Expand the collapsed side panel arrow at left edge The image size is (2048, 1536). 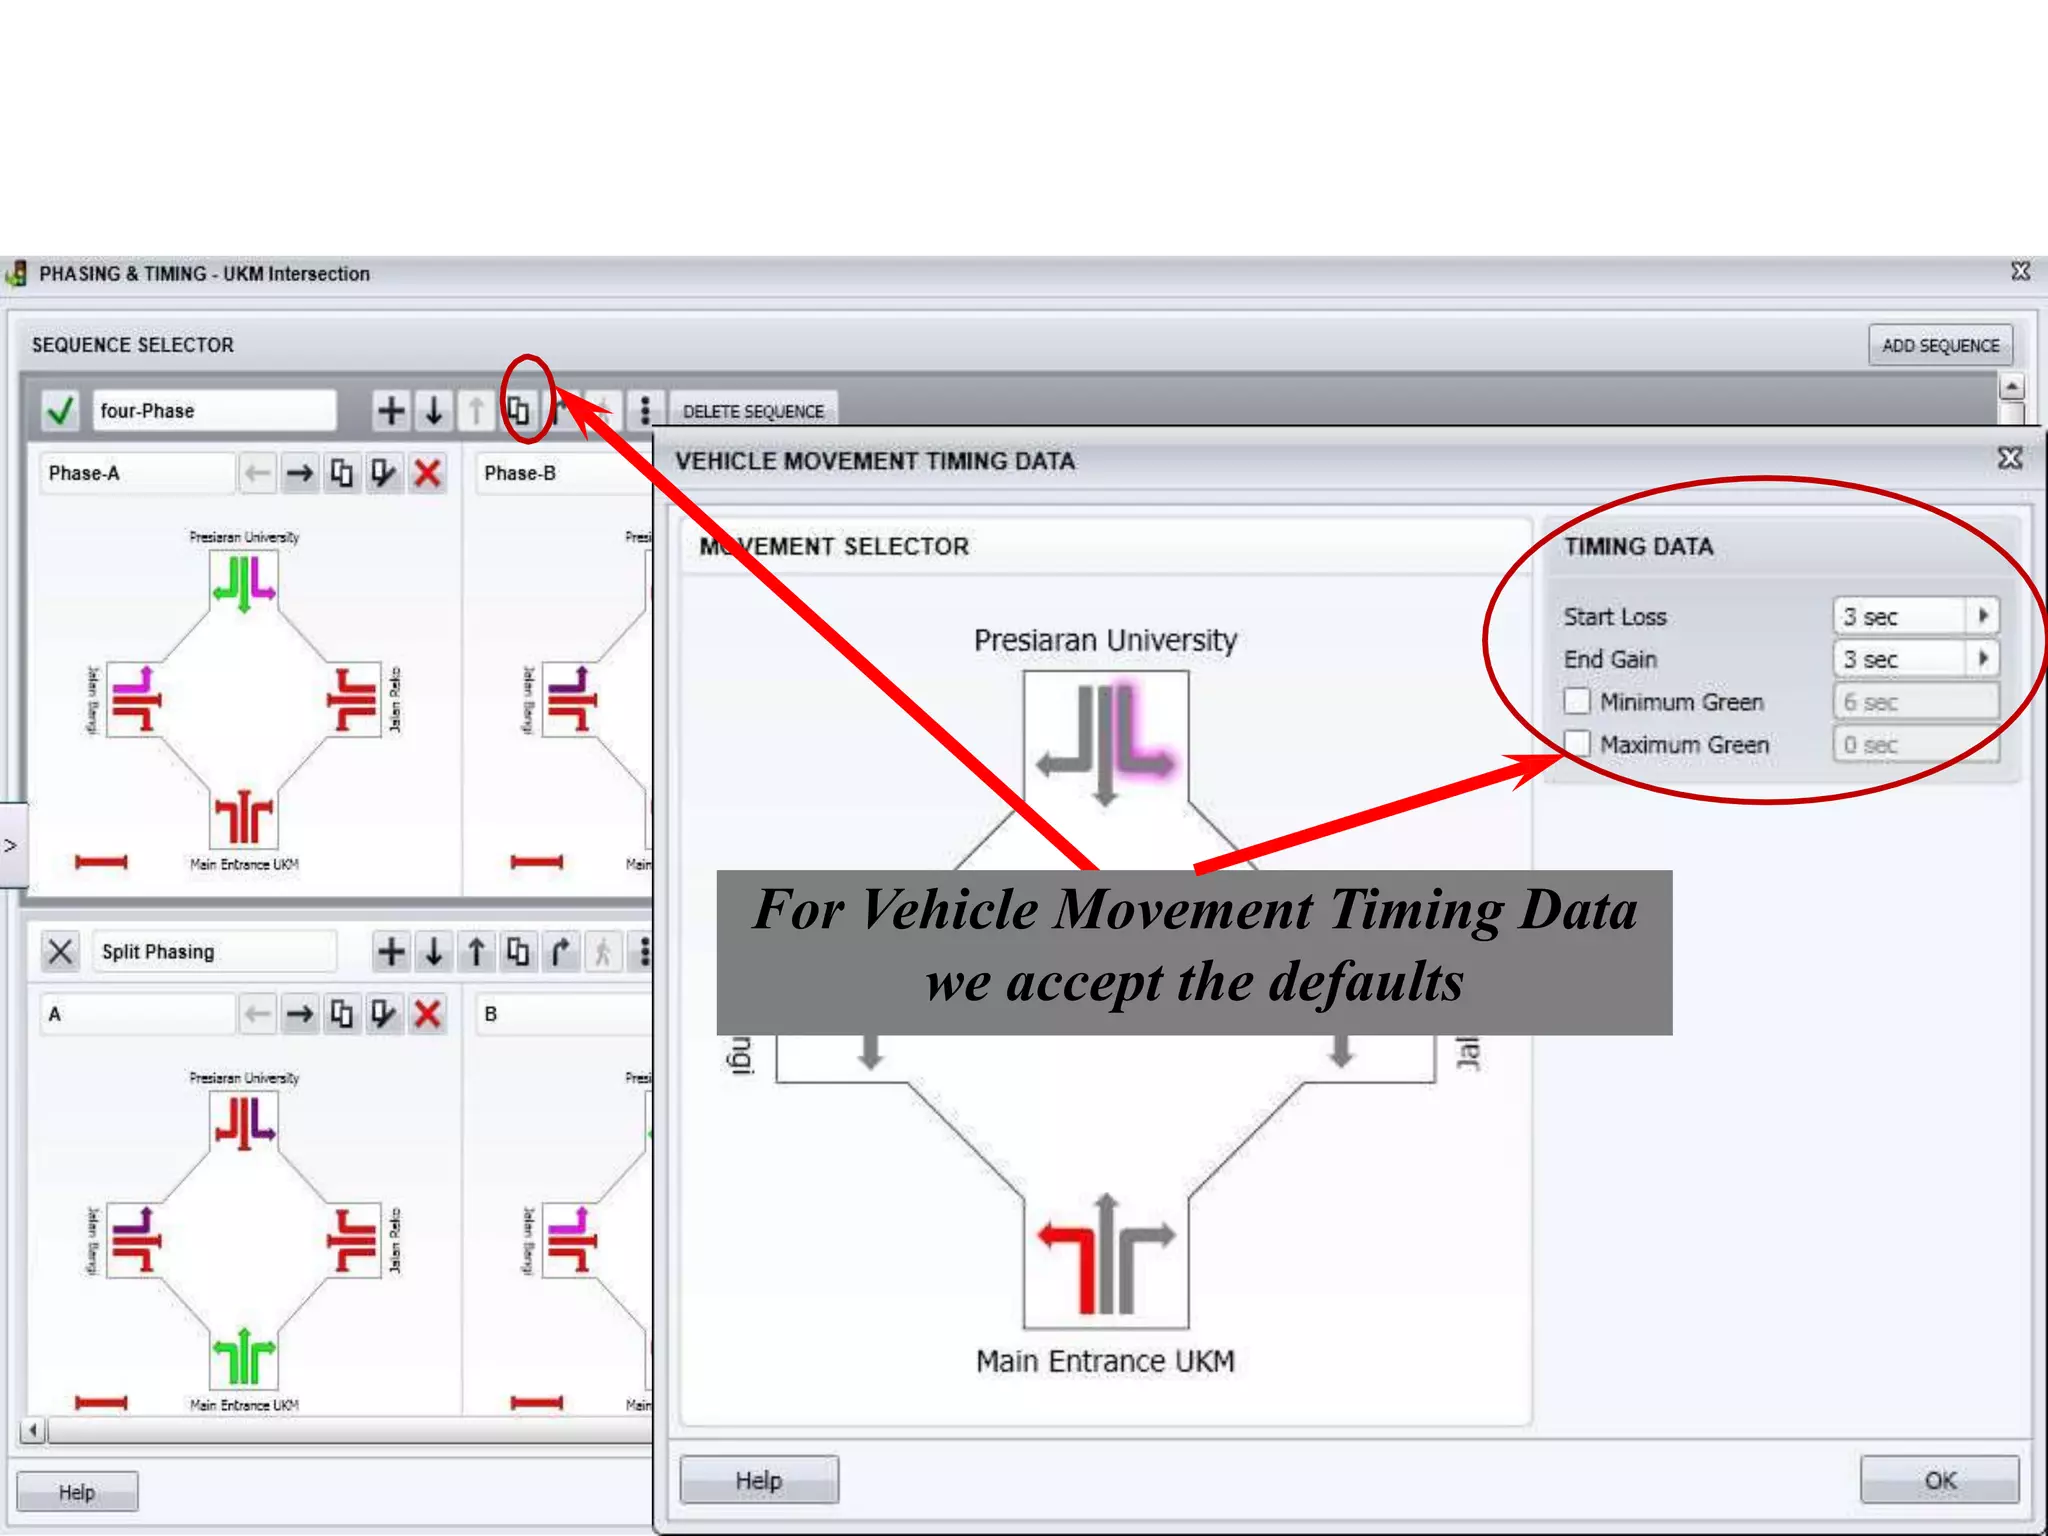tap(11, 846)
